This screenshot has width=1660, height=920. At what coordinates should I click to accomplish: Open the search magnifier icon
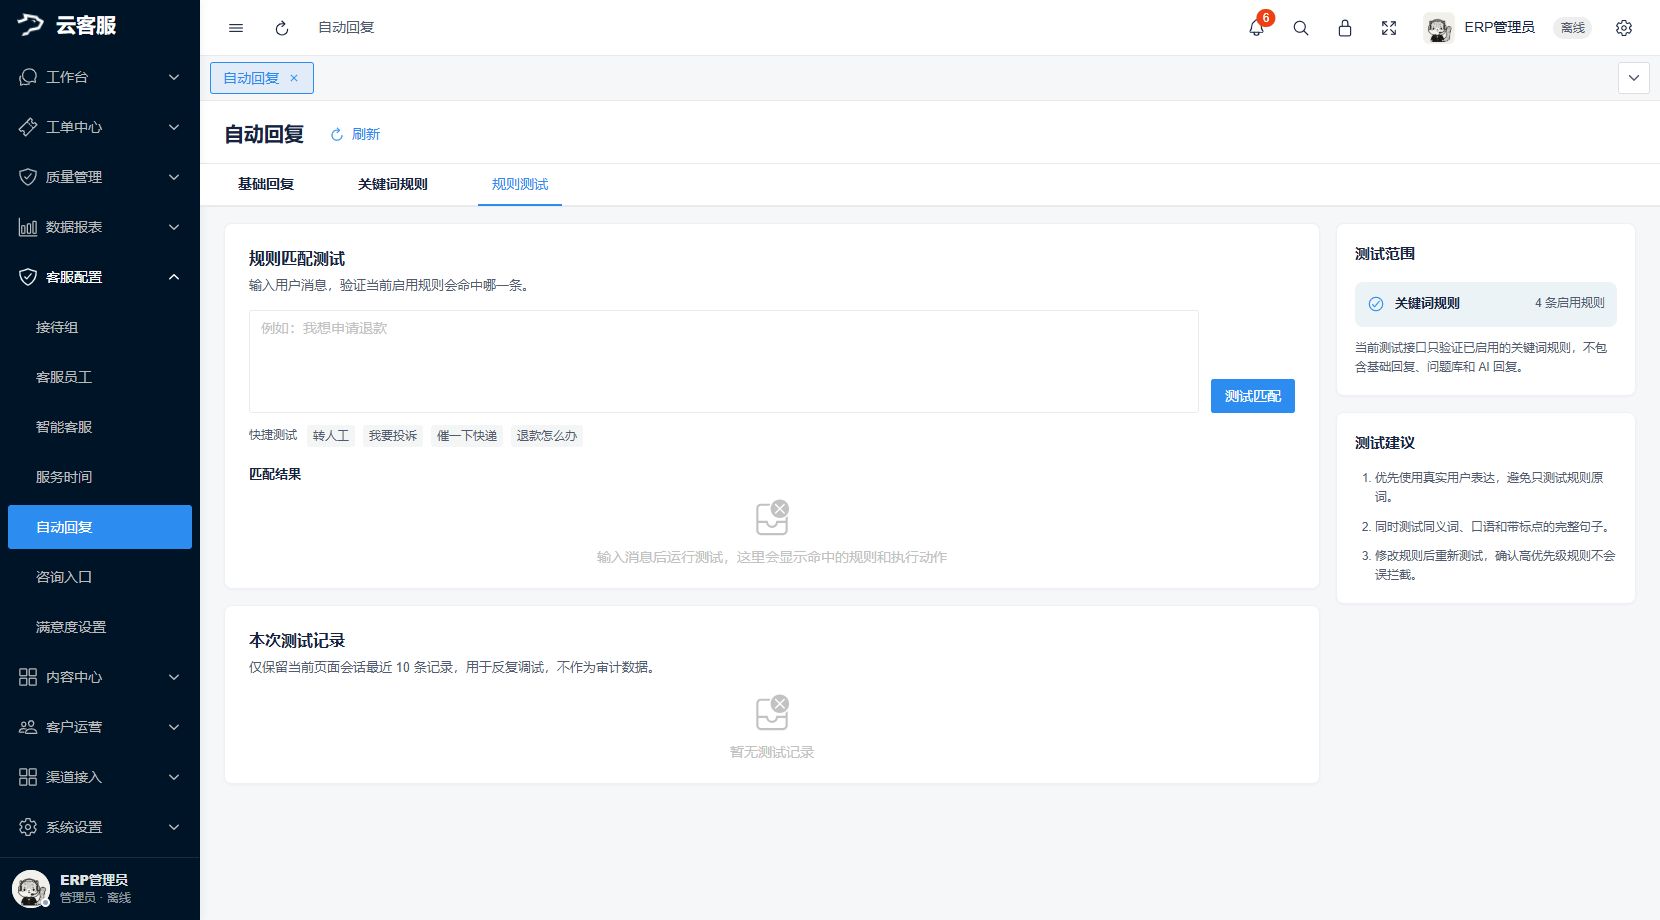[x=1301, y=28]
